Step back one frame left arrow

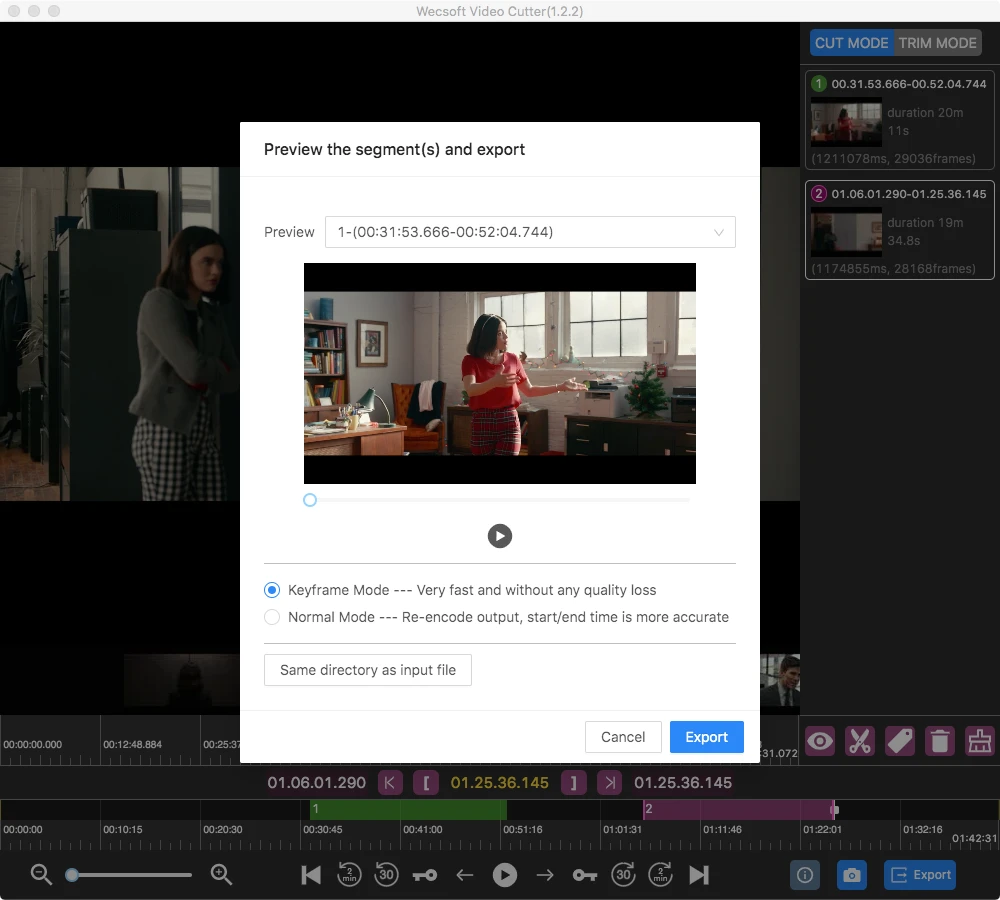pos(465,875)
